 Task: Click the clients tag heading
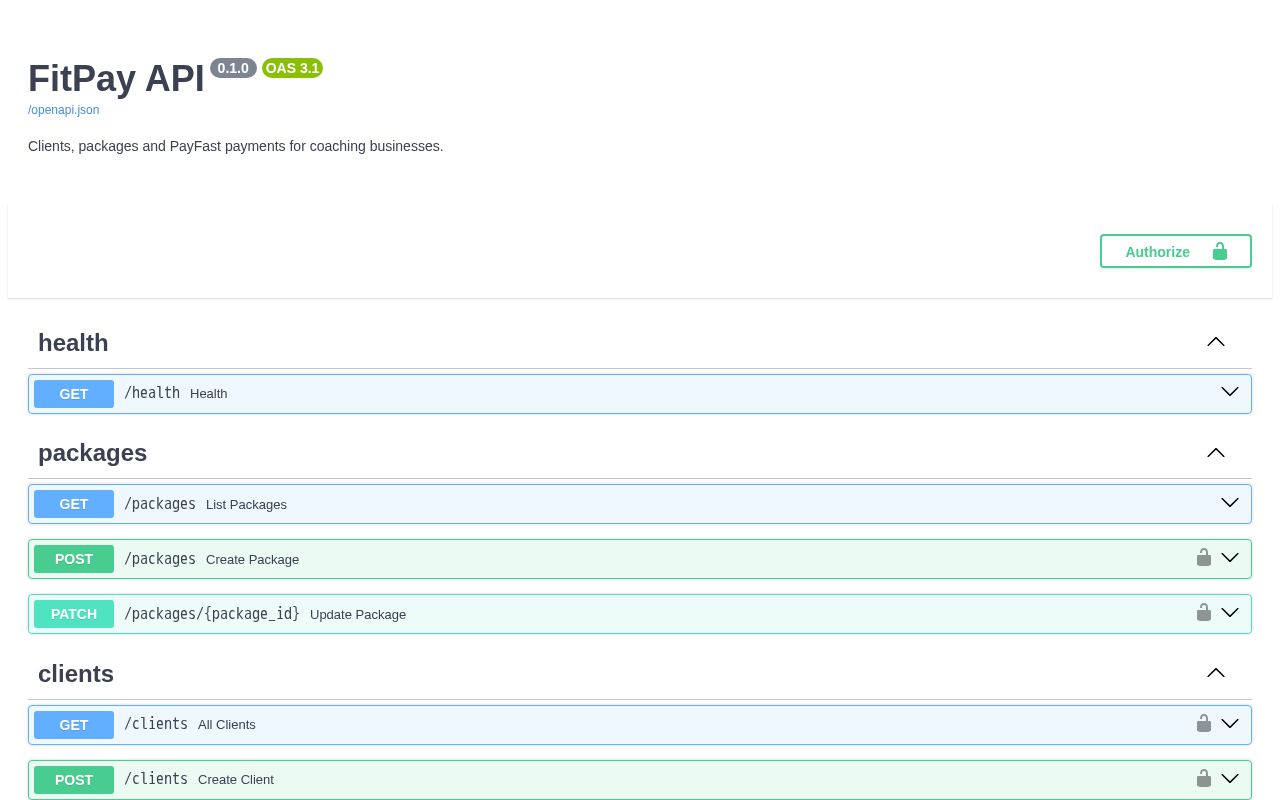pyautogui.click(x=76, y=674)
